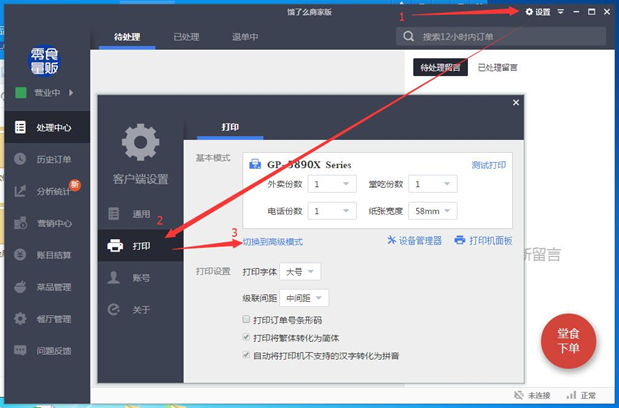Click the 账目结算 sidebar icon
619x408 pixels.
[x=20, y=255]
